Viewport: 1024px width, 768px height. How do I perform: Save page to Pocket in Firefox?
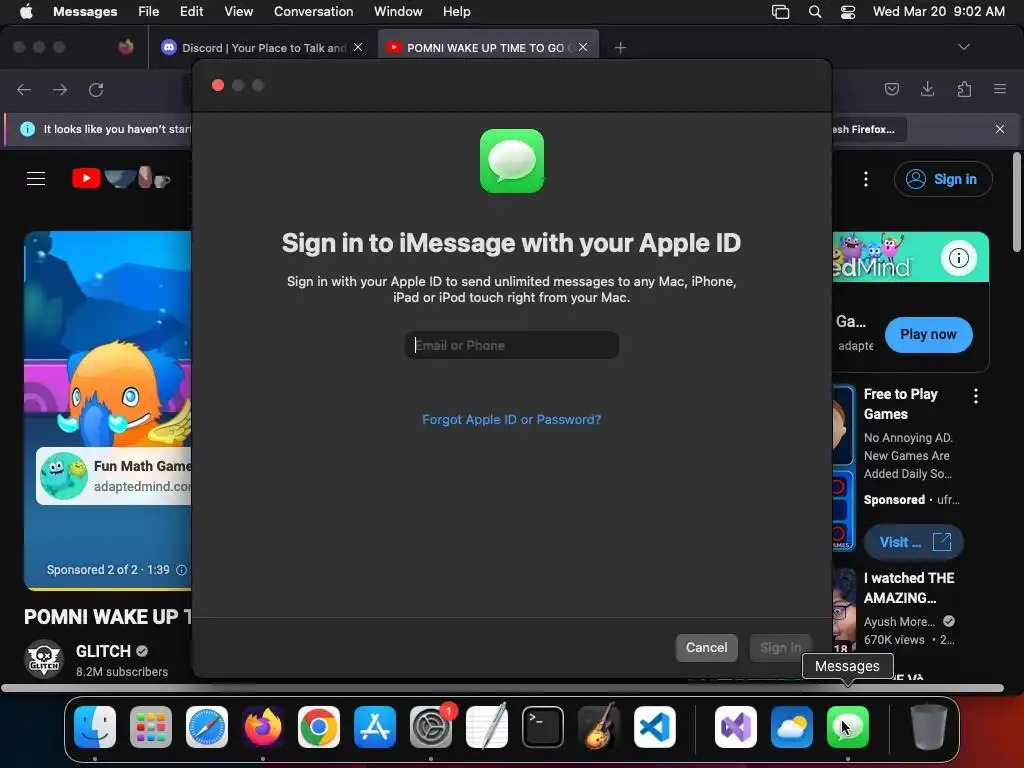point(891,89)
